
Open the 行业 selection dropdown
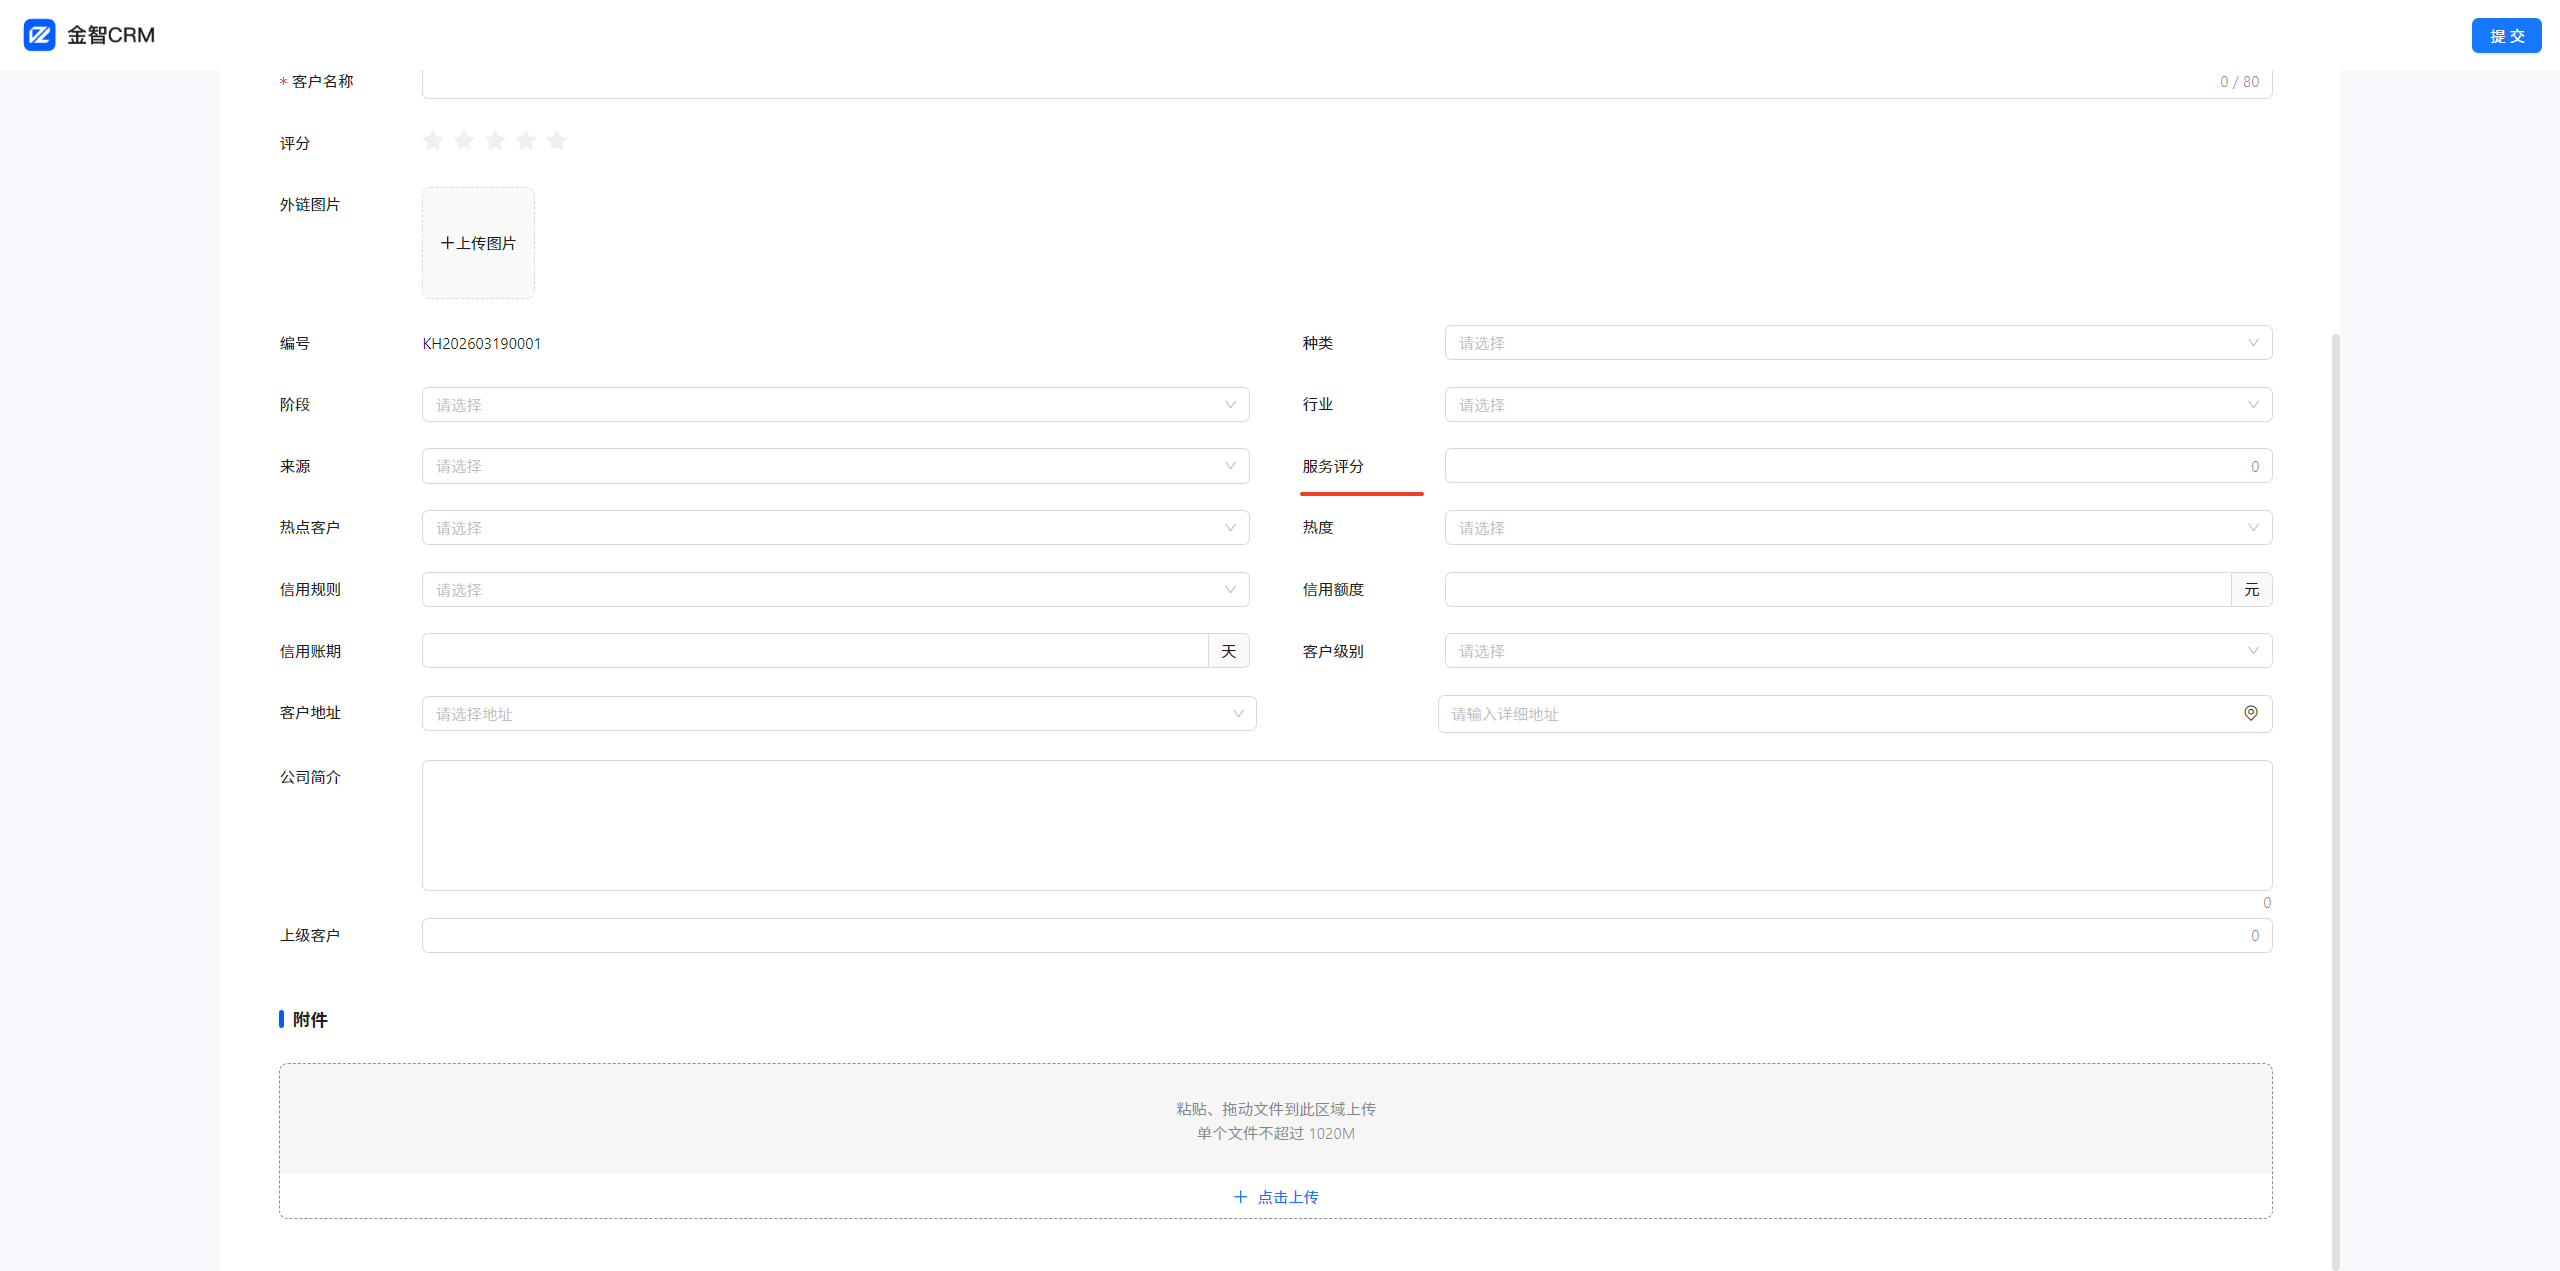(x=1857, y=405)
